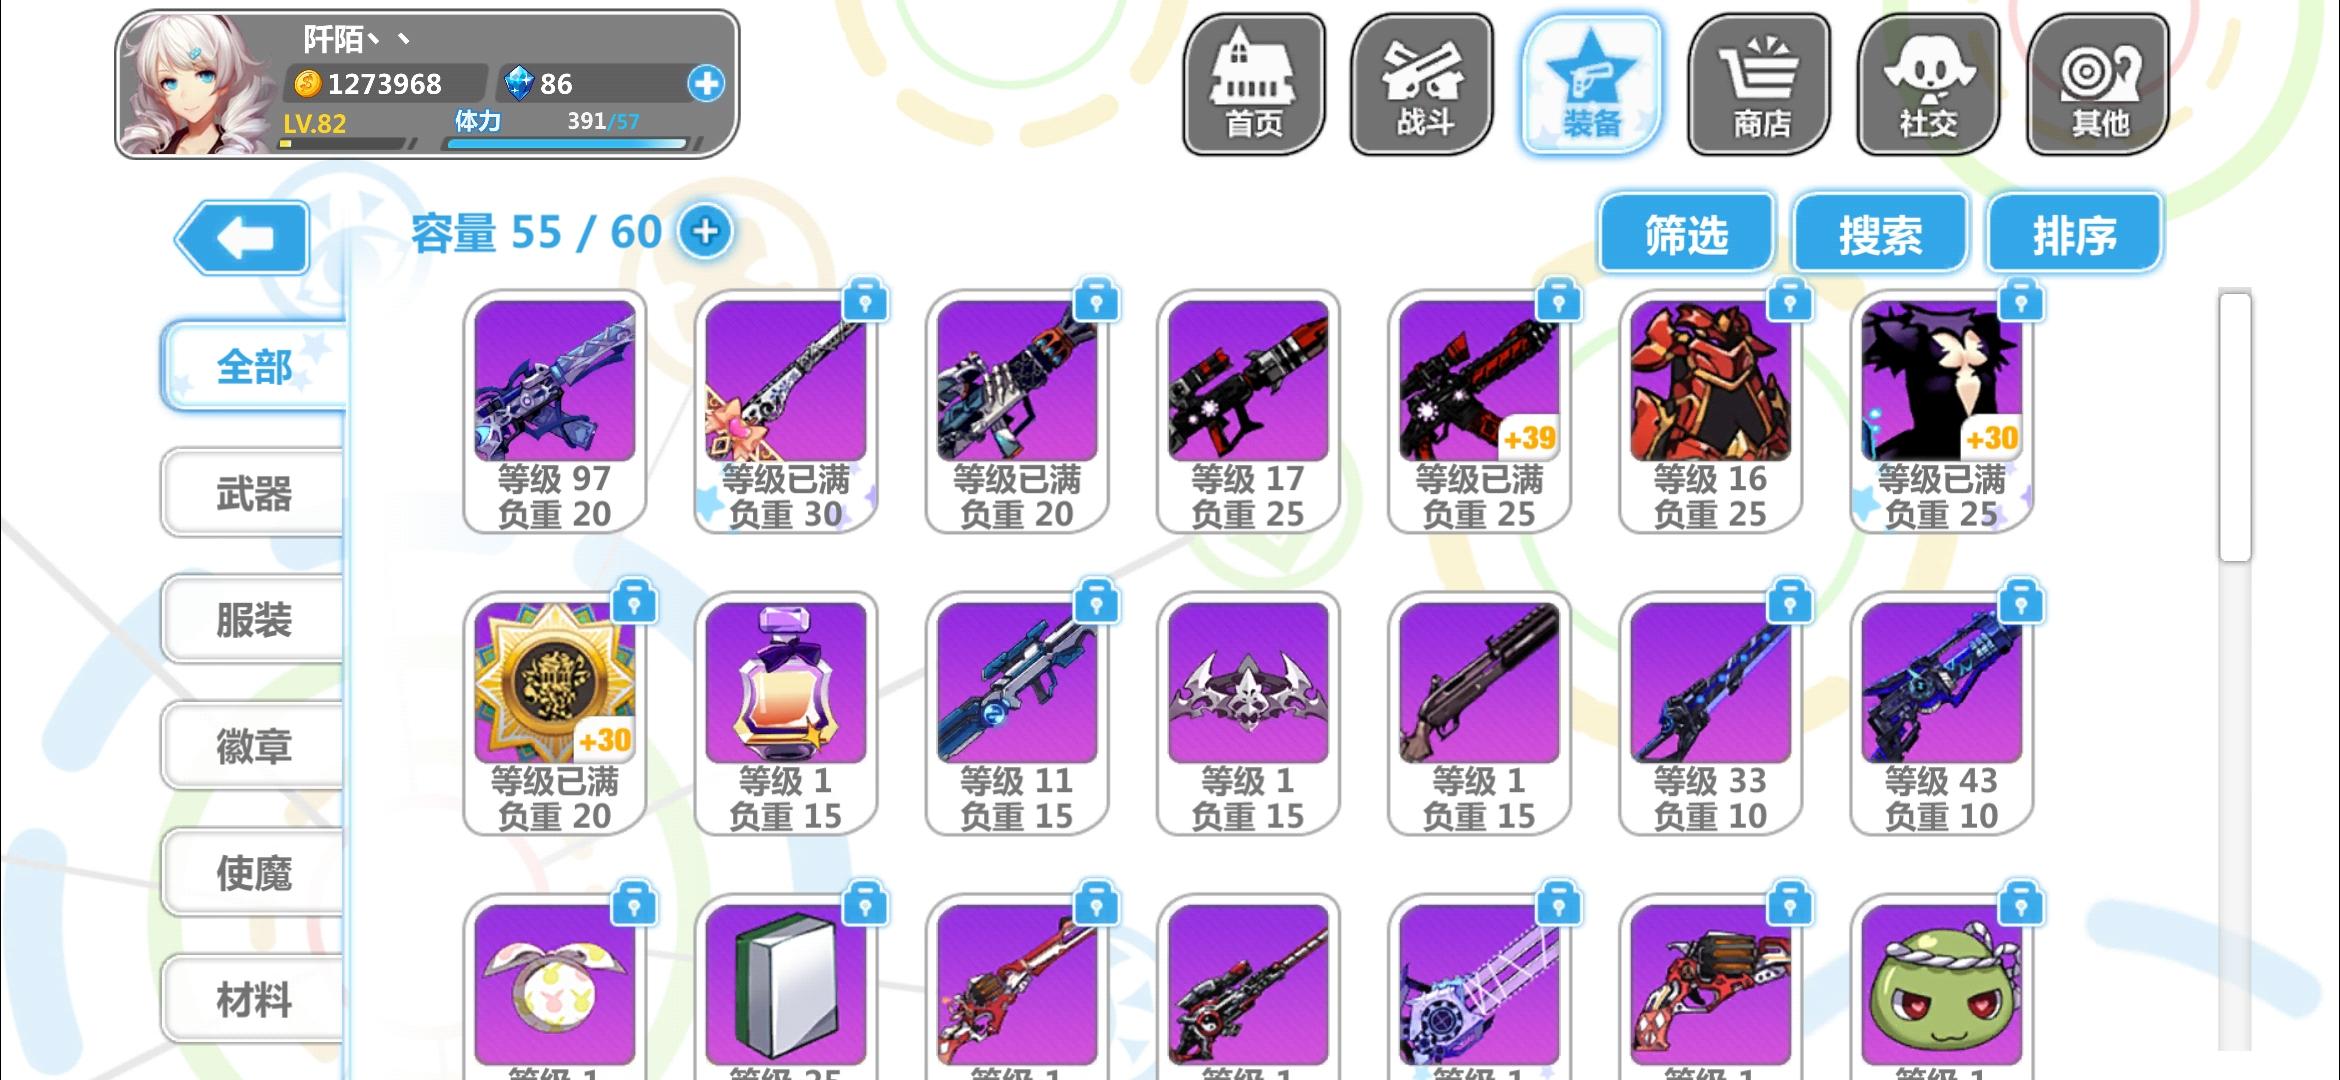Toggle lock on gold badge item
Image resolution: width=2340 pixels, height=1080 pixels.
pos(634,603)
